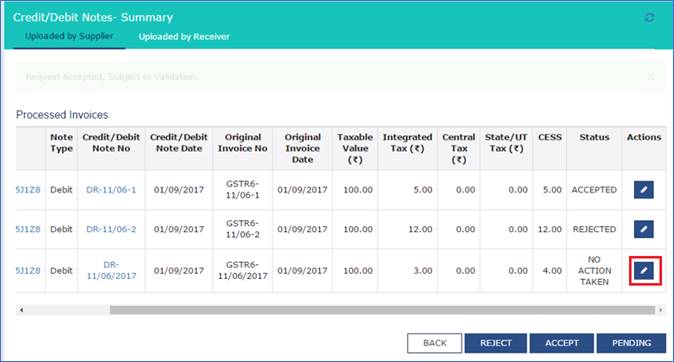The width and height of the screenshot is (674, 362).
Task: Open debit note link DR-11/06/2017
Action: pos(111,270)
